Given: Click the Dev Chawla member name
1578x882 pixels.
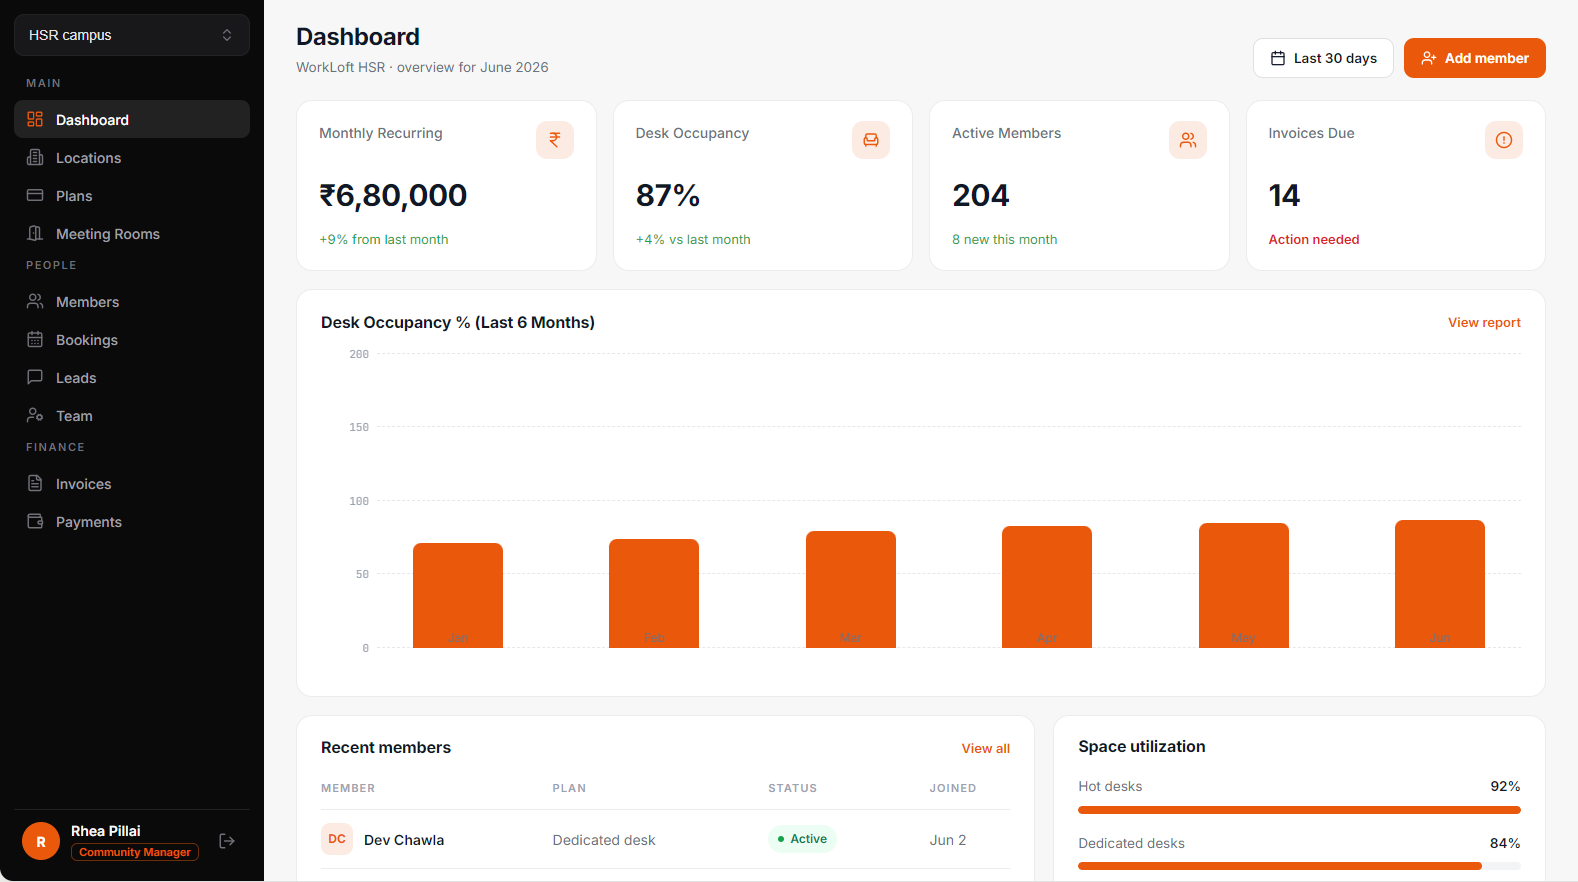Looking at the screenshot, I should (x=404, y=840).
